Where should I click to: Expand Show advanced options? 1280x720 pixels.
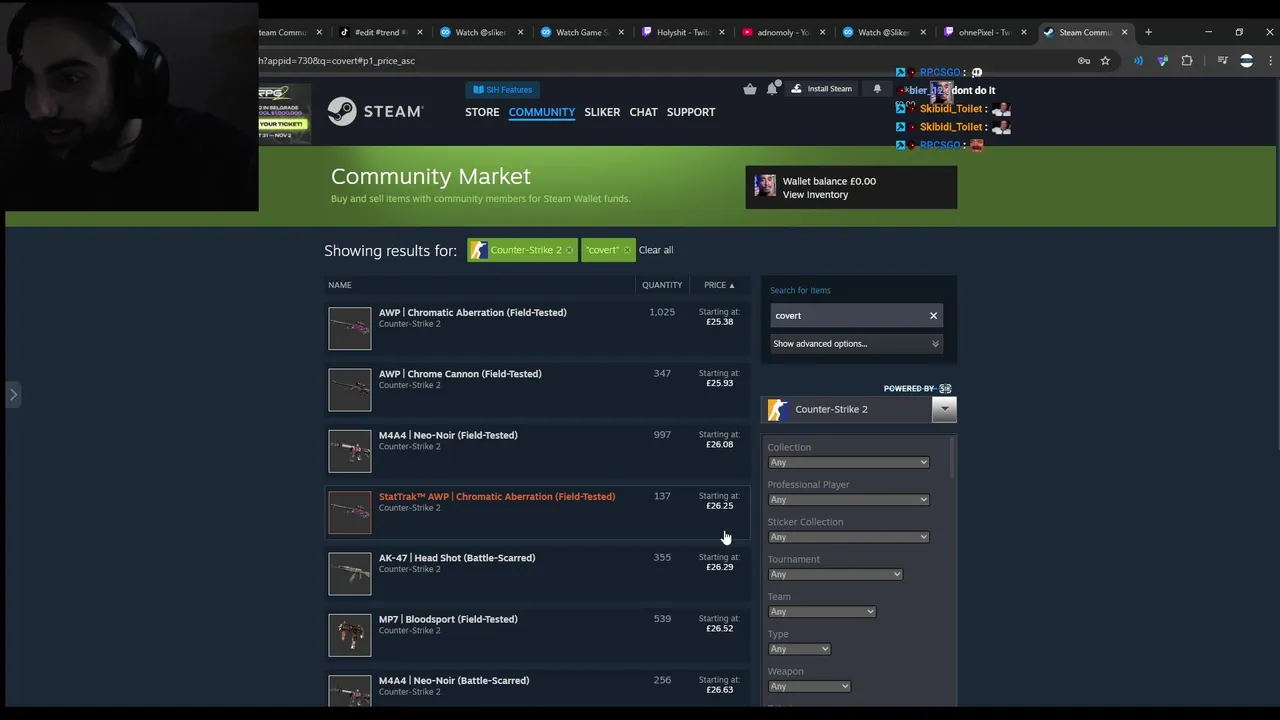click(x=856, y=344)
